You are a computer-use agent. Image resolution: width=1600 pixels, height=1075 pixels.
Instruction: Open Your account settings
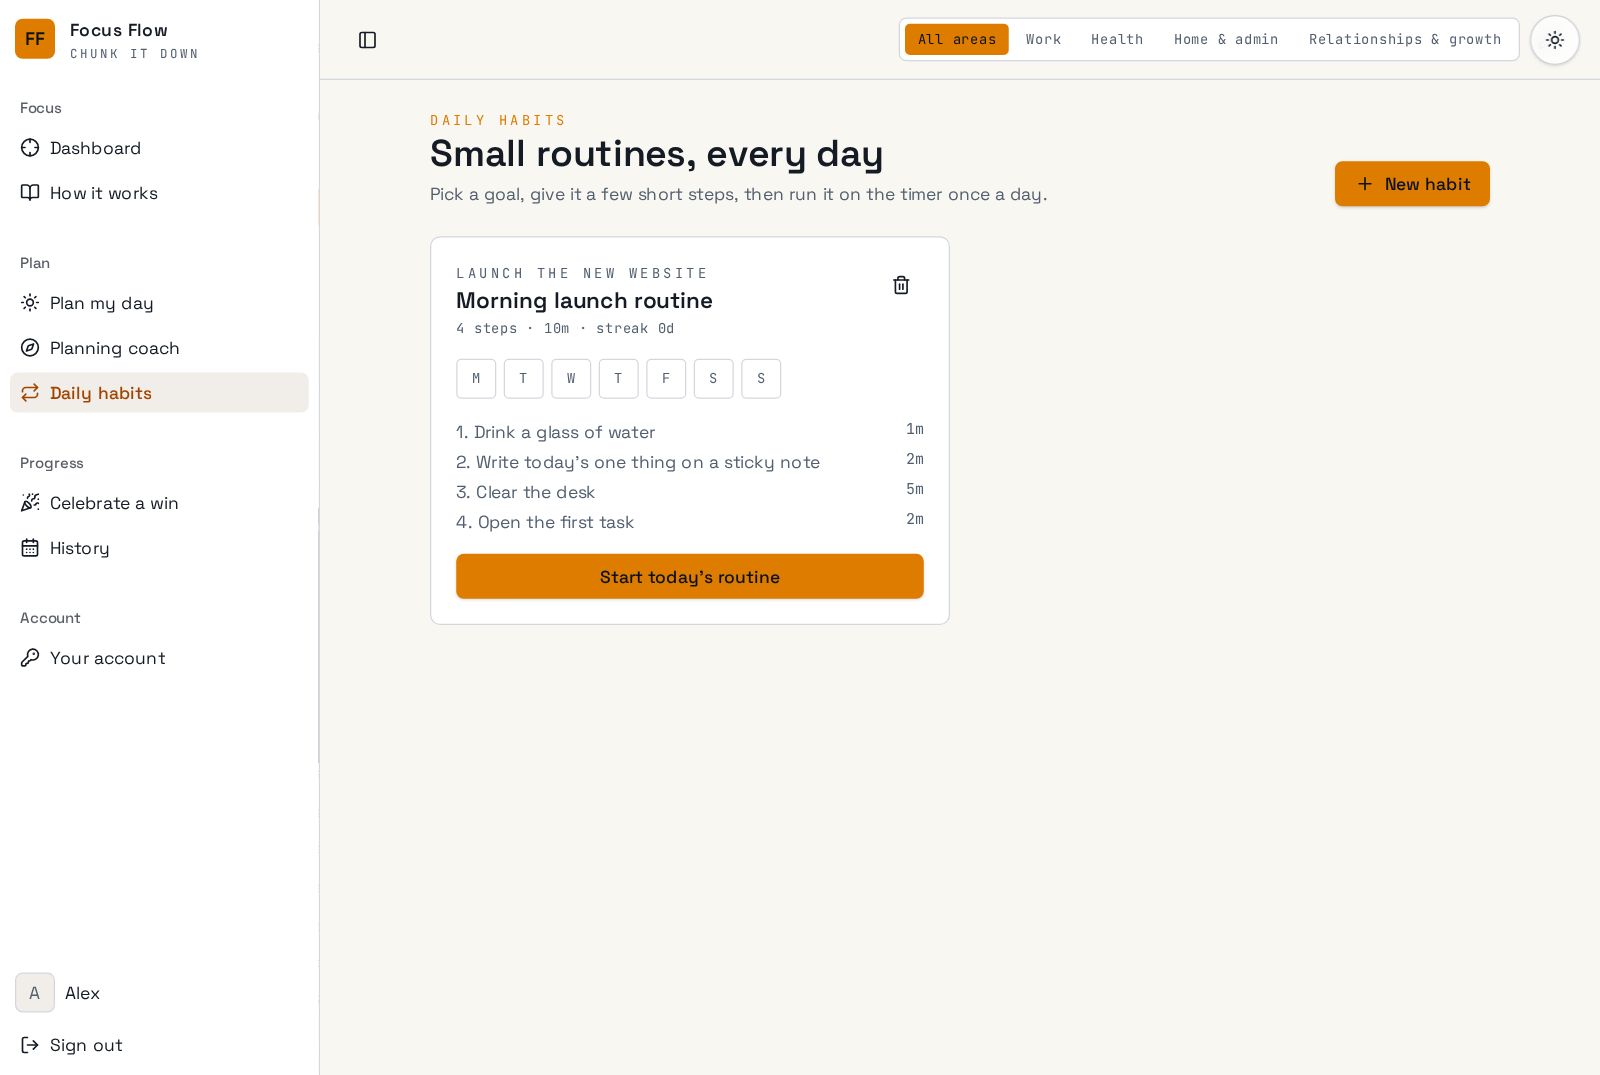[159, 658]
